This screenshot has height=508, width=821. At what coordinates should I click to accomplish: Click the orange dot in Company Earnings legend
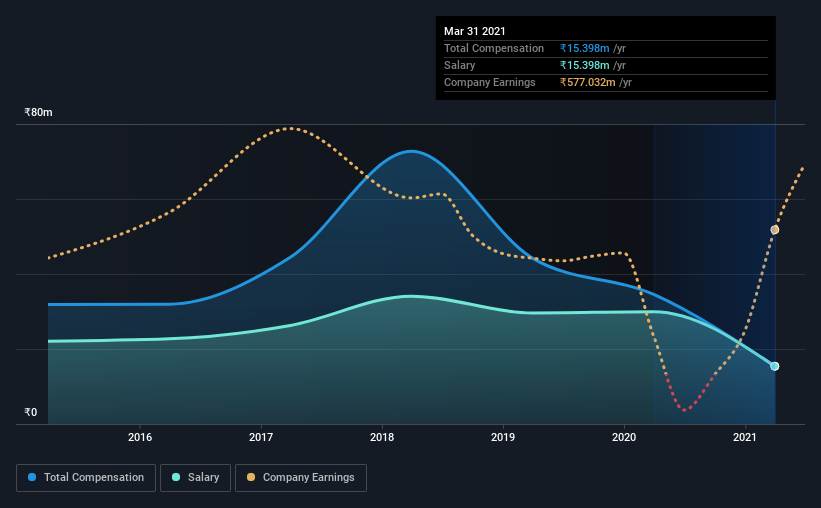point(251,477)
